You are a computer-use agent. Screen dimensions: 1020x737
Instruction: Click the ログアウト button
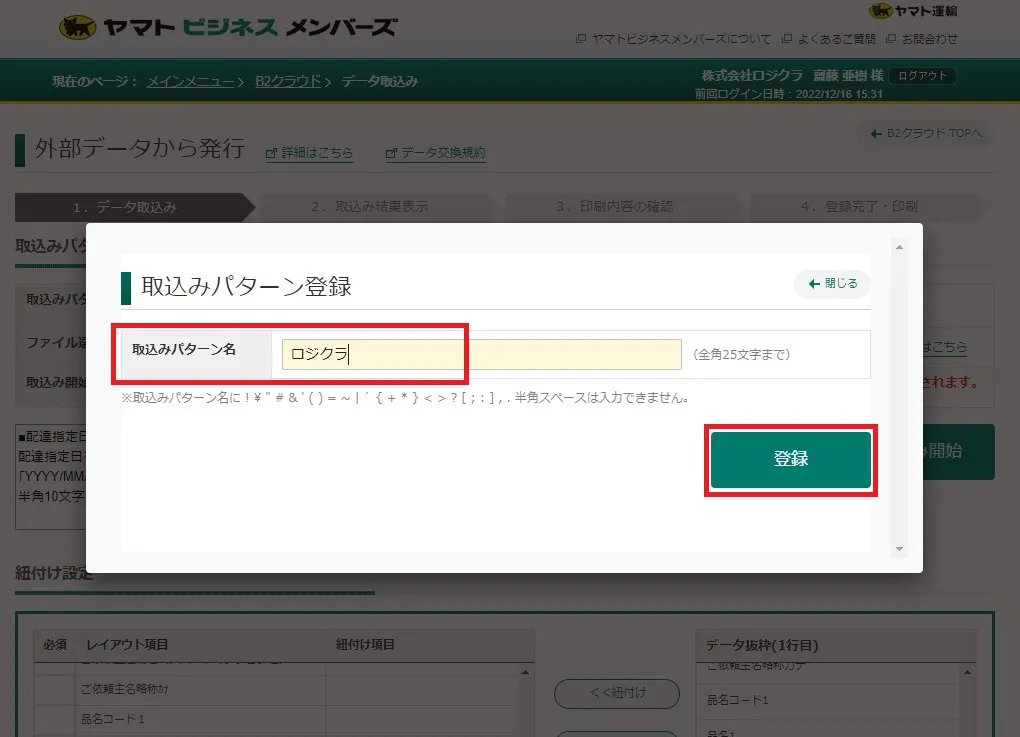tap(922, 75)
